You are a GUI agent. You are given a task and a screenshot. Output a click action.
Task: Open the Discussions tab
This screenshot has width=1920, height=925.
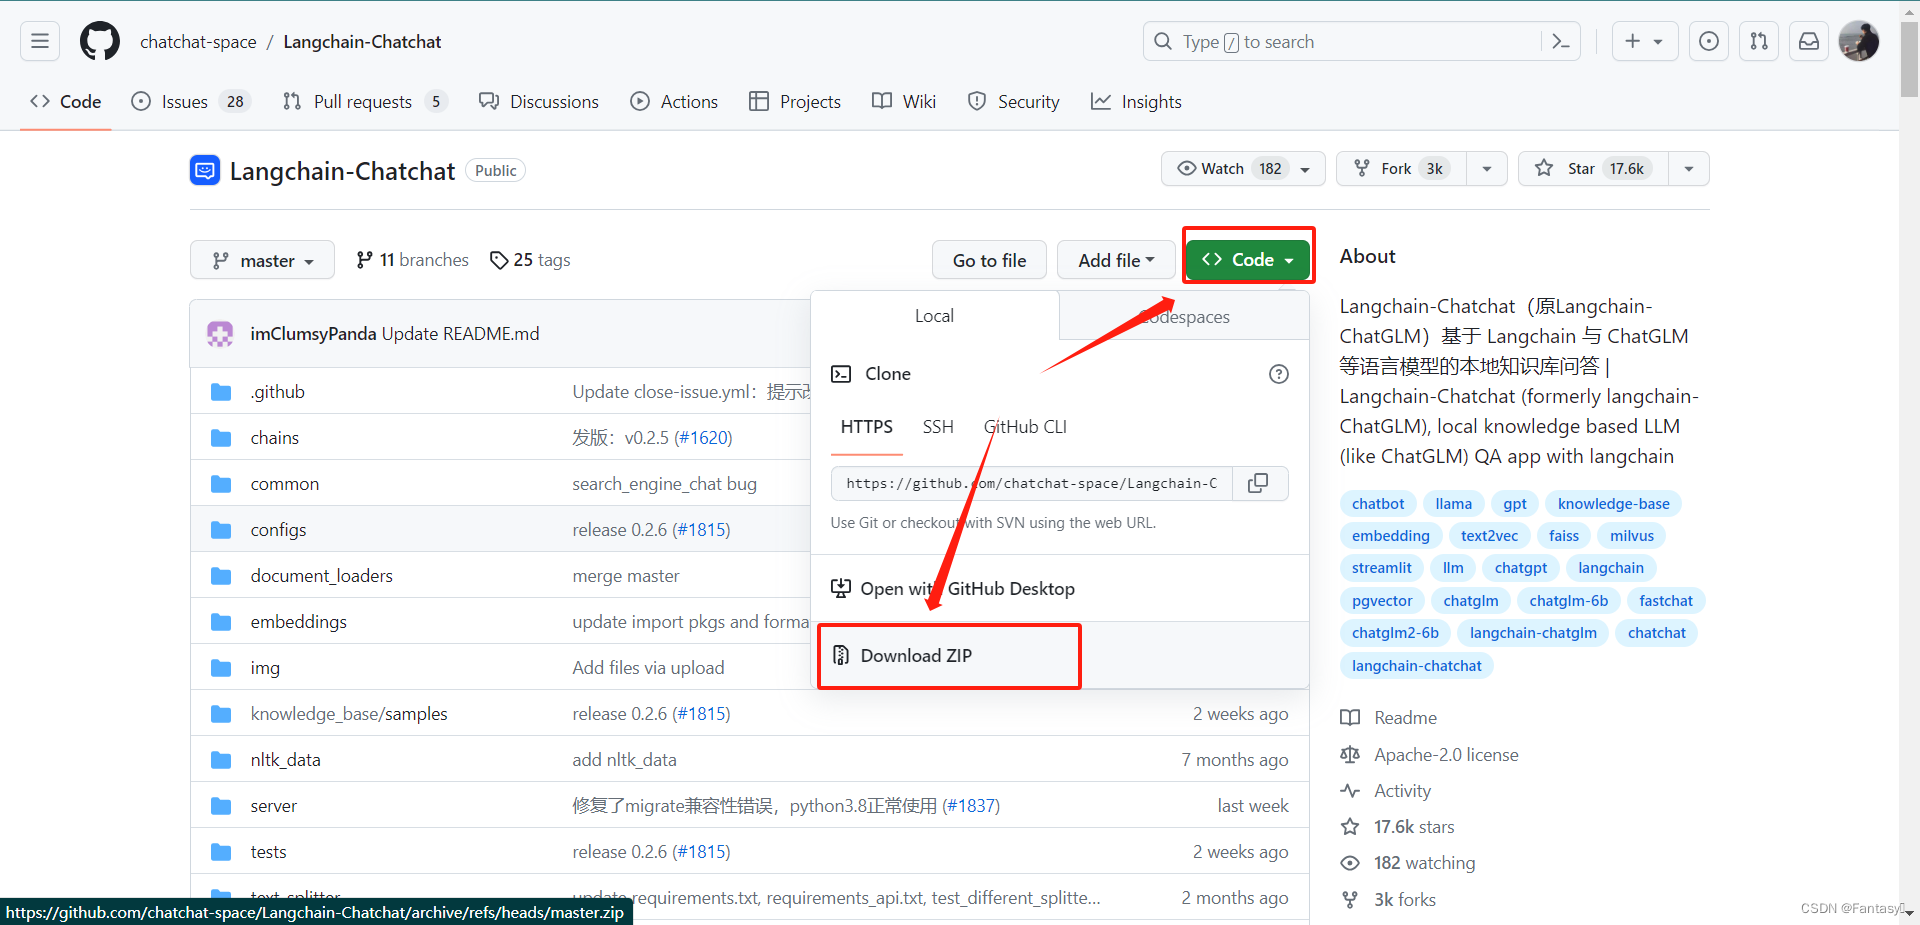click(538, 102)
